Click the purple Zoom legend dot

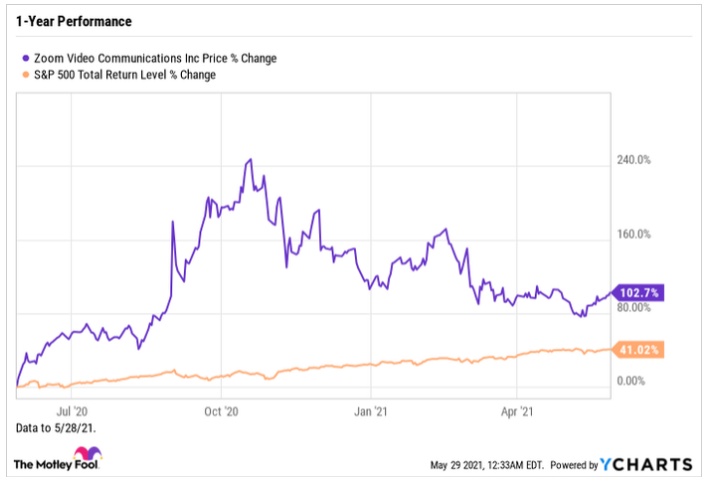tap(25, 58)
